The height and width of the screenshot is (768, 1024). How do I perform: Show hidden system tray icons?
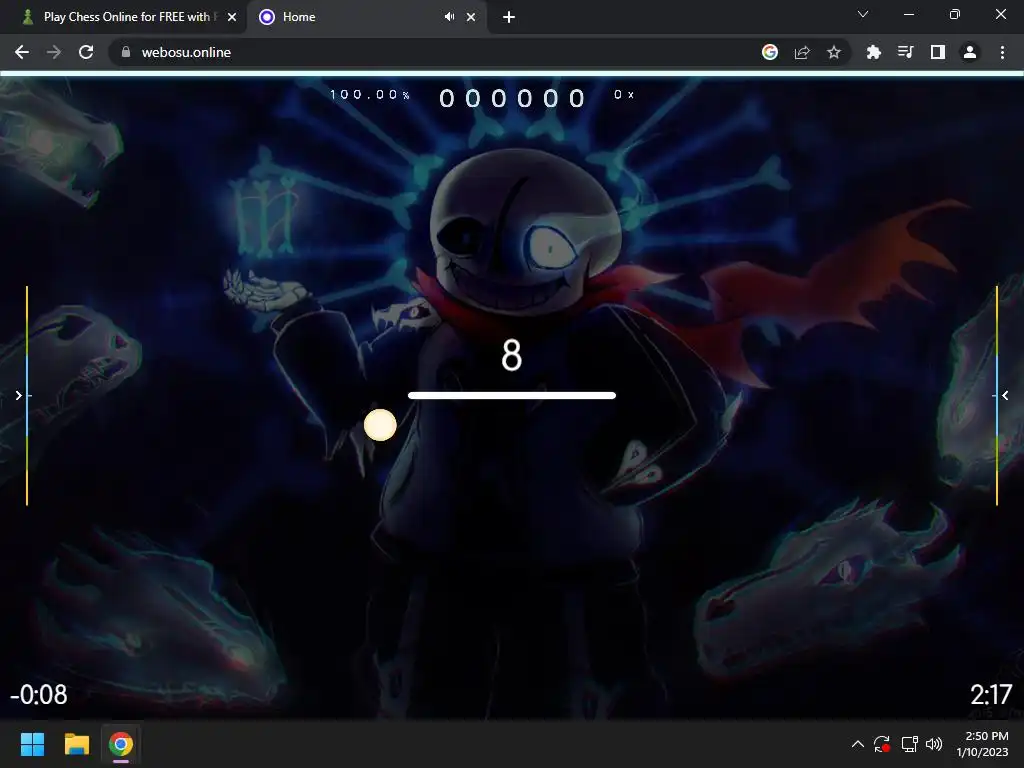coord(858,744)
